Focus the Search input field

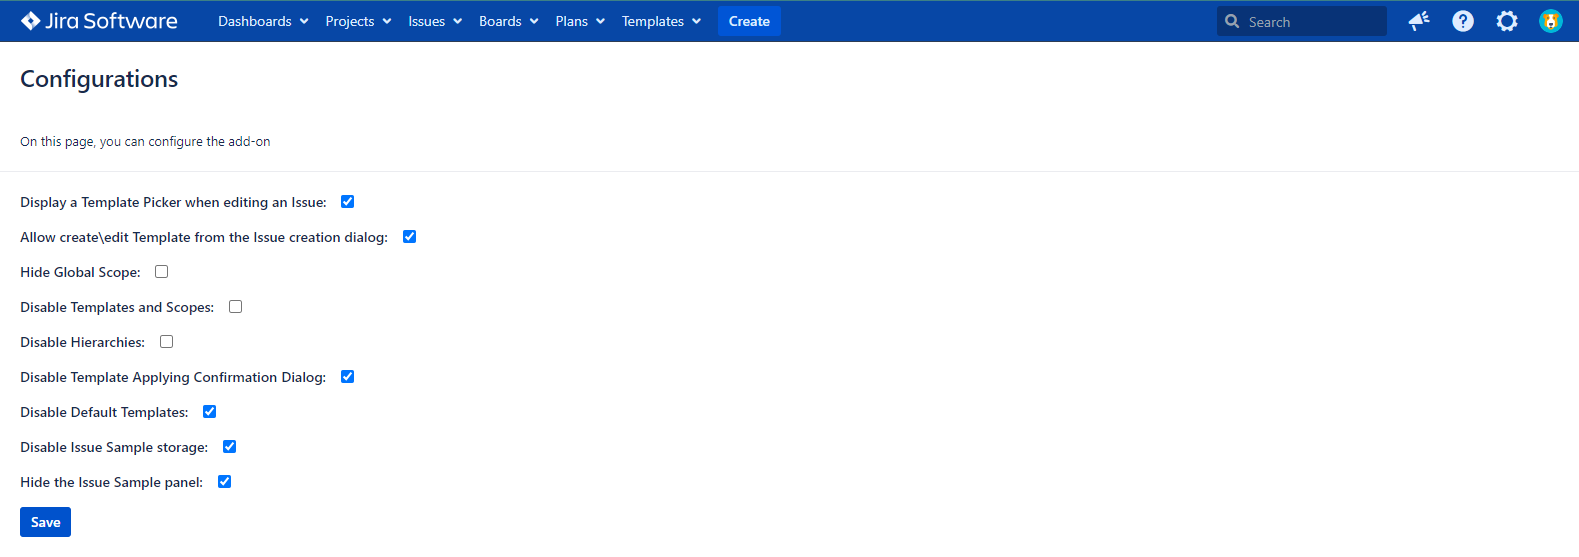click(1312, 21)
